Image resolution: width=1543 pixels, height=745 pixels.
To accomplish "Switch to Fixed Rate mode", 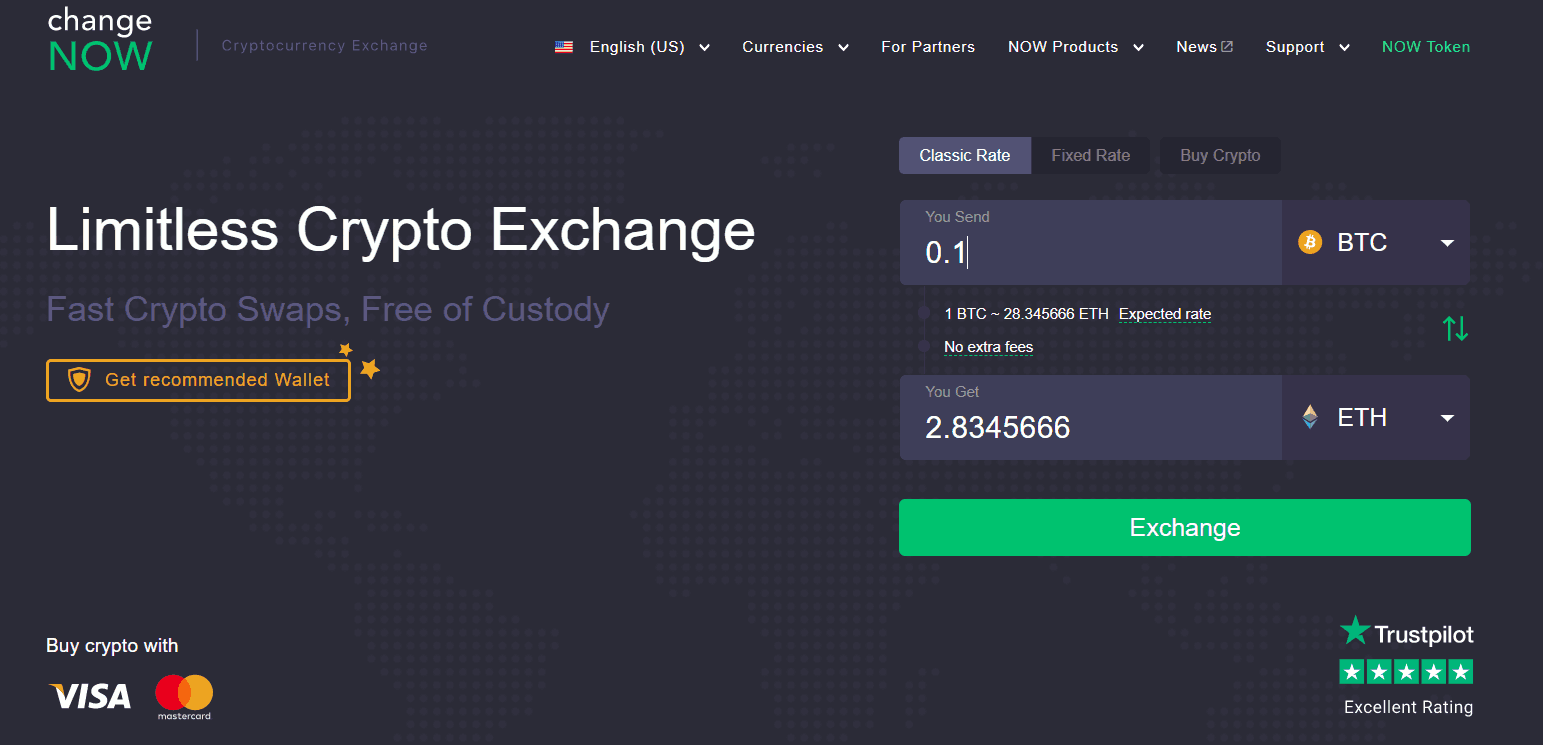I will tap(1090, 156).
